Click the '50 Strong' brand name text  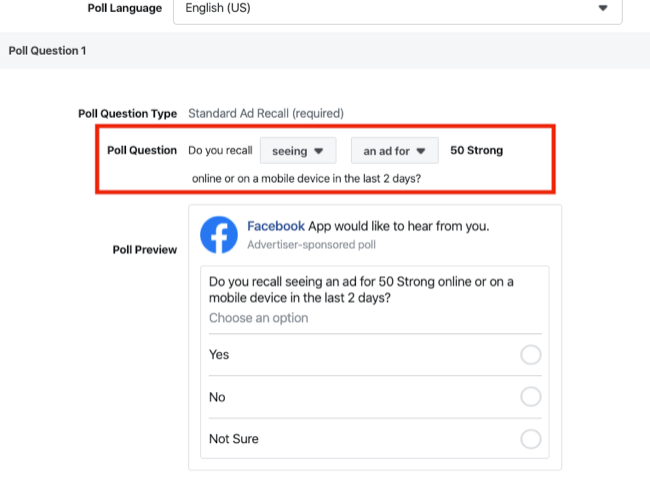(477, 151)
